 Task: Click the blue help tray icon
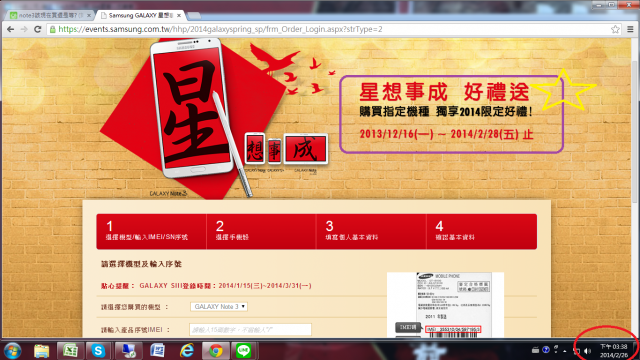pyautogui.click(x=546, y=350)
